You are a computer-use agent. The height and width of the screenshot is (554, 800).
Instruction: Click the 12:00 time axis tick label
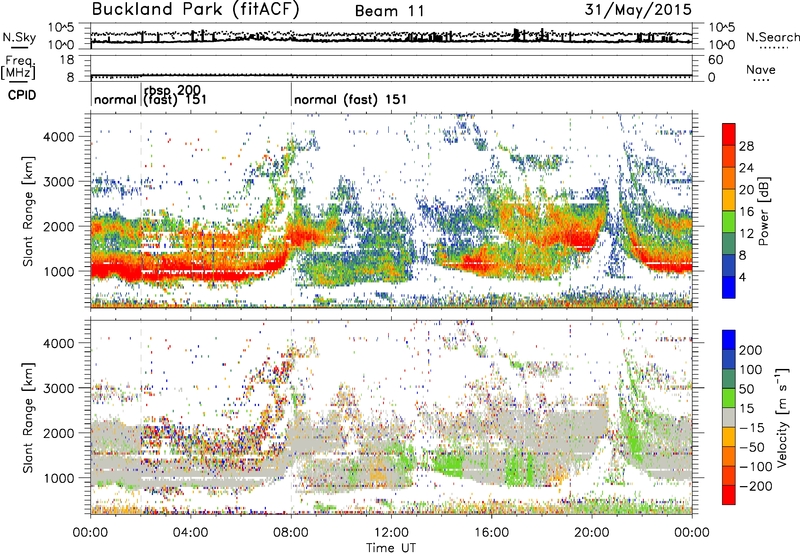[391, 533]
